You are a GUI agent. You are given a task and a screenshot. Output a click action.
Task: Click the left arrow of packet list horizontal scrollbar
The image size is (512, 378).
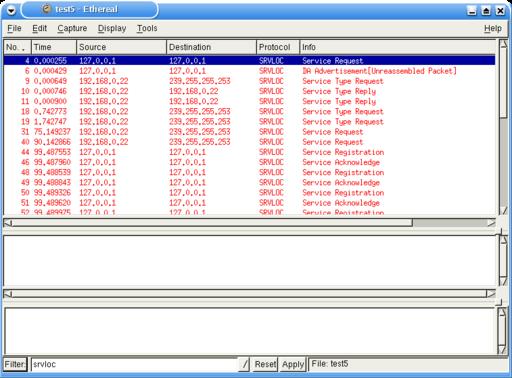point(8,223)
